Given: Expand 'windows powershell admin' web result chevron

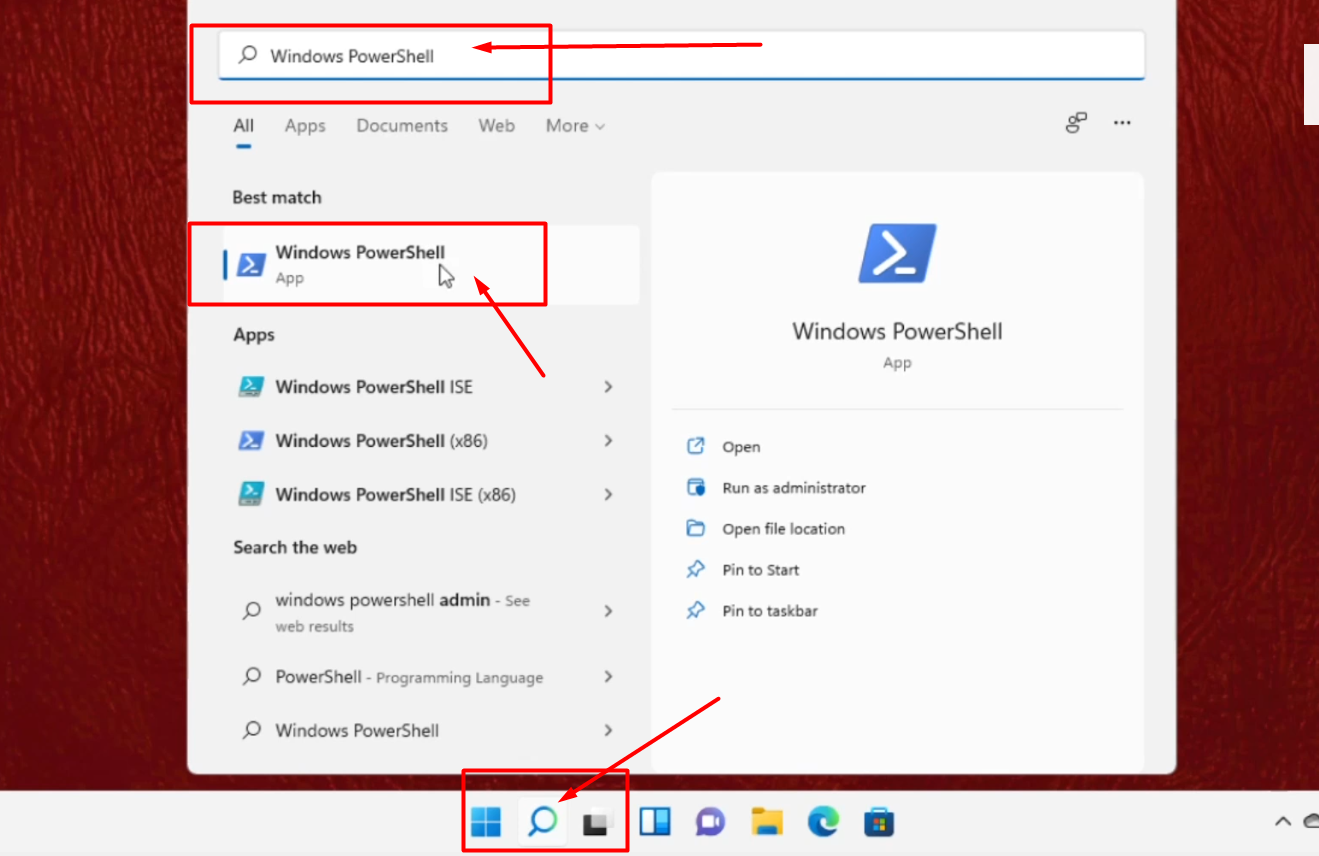Looking at the screenshot, I should pos(608,611).
